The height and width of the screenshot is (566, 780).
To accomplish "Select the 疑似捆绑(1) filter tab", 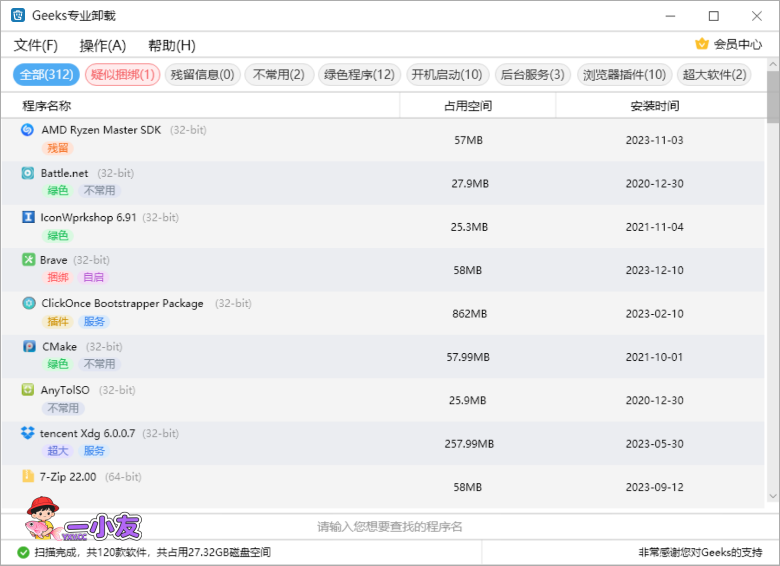I will click(x=122, y=75).
